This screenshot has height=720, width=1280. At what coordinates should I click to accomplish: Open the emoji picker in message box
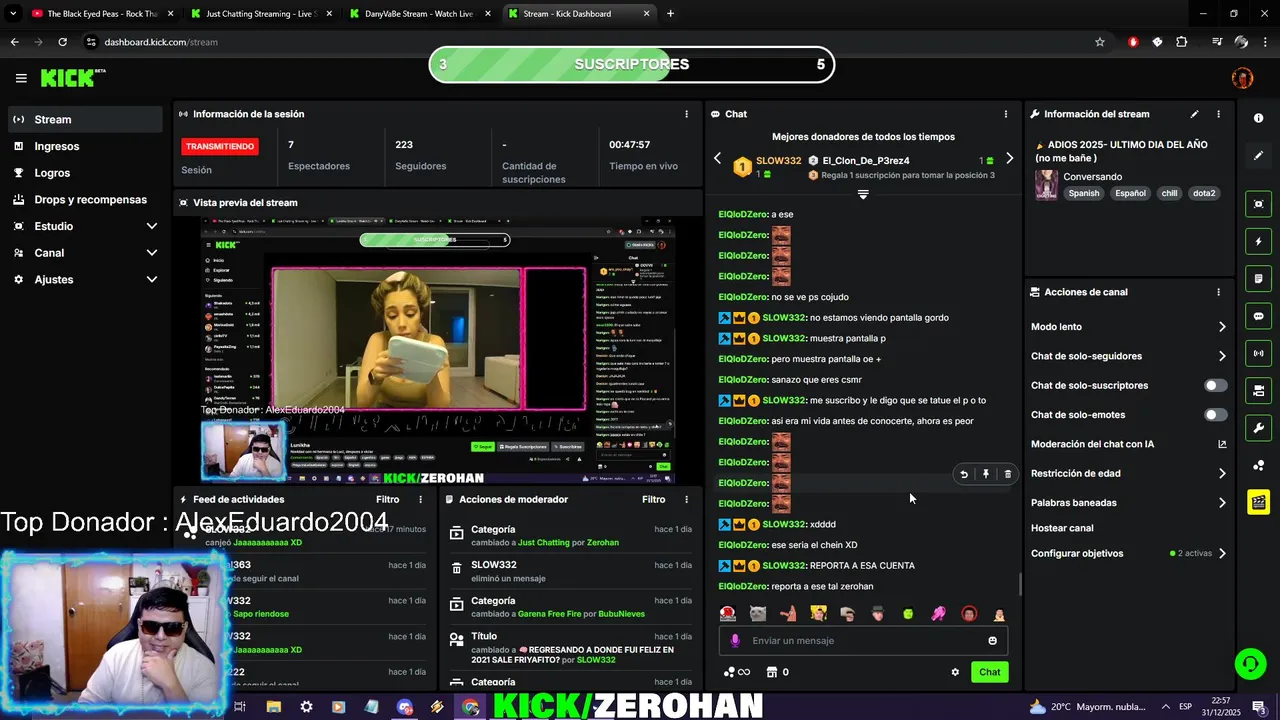(x=992, y=641)
